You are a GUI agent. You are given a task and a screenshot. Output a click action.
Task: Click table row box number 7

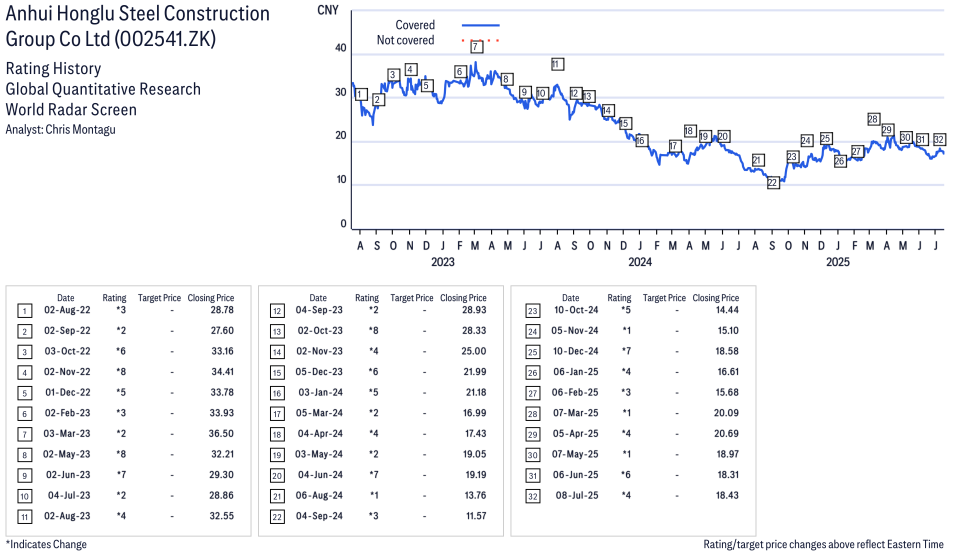[24, 435]
